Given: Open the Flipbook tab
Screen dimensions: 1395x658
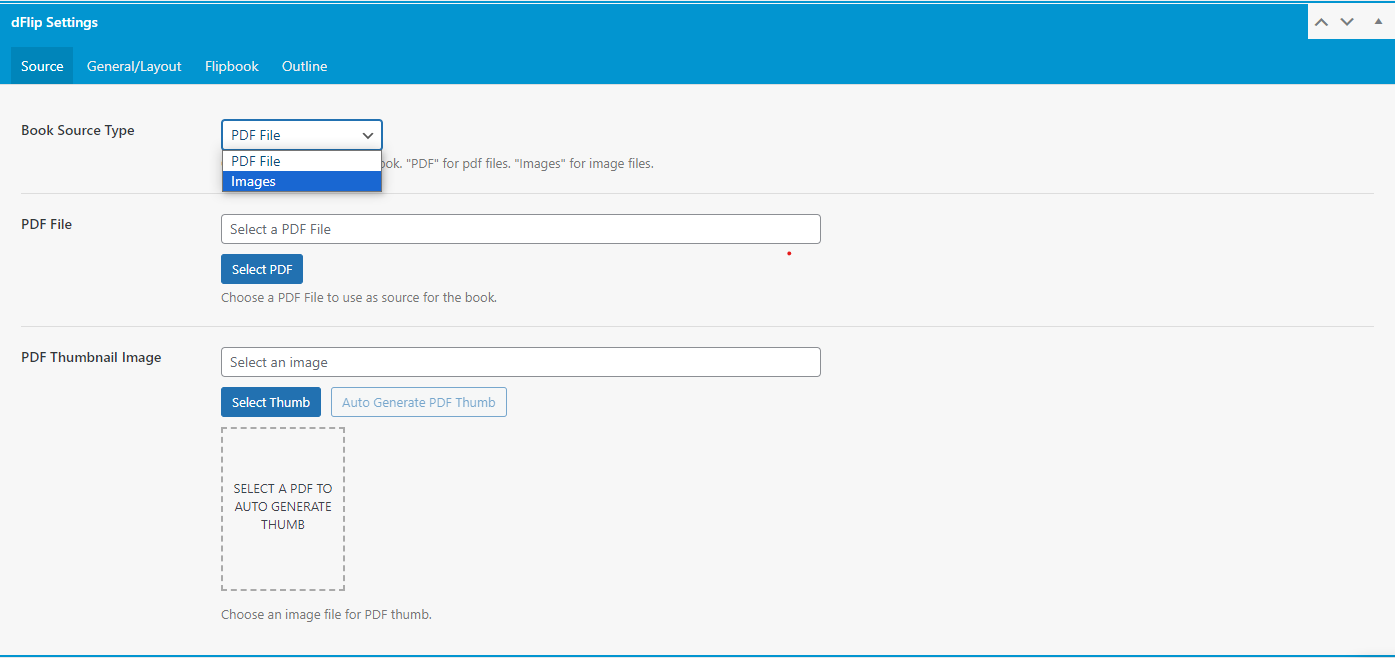Looking at the screenshot, I should click(232, 66).
